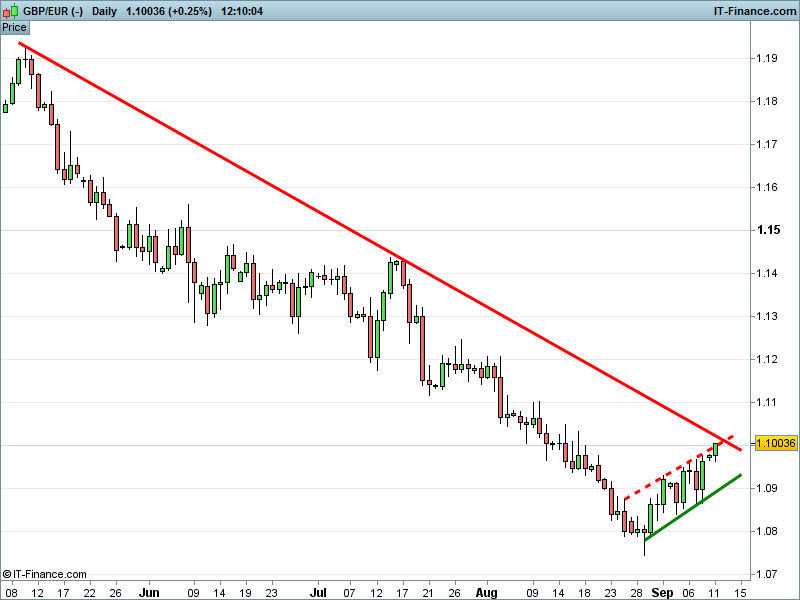This screenshot has width=800, height=600.
Task: Click the 1.07 price axis label
Action: click(x=767, y=574)
